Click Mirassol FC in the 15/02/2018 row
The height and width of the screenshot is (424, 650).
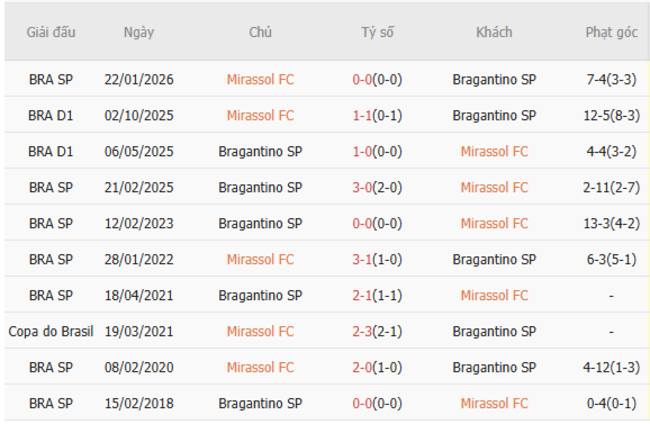point(494,403)
